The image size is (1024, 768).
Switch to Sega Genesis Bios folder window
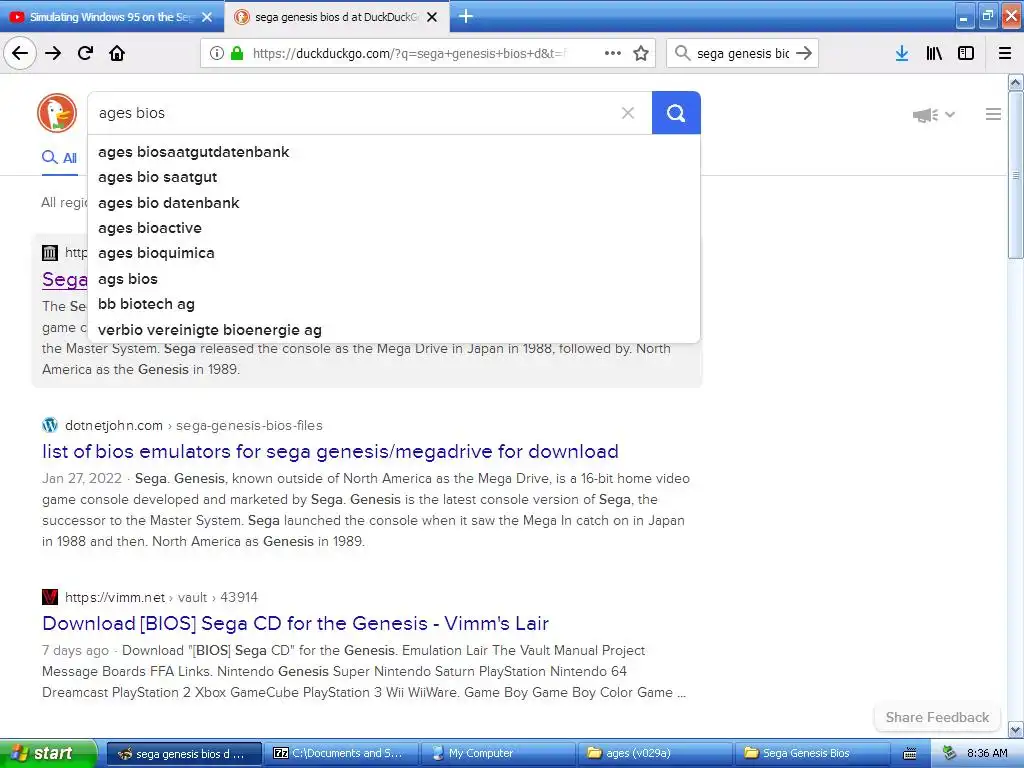[x=812, y=753]
